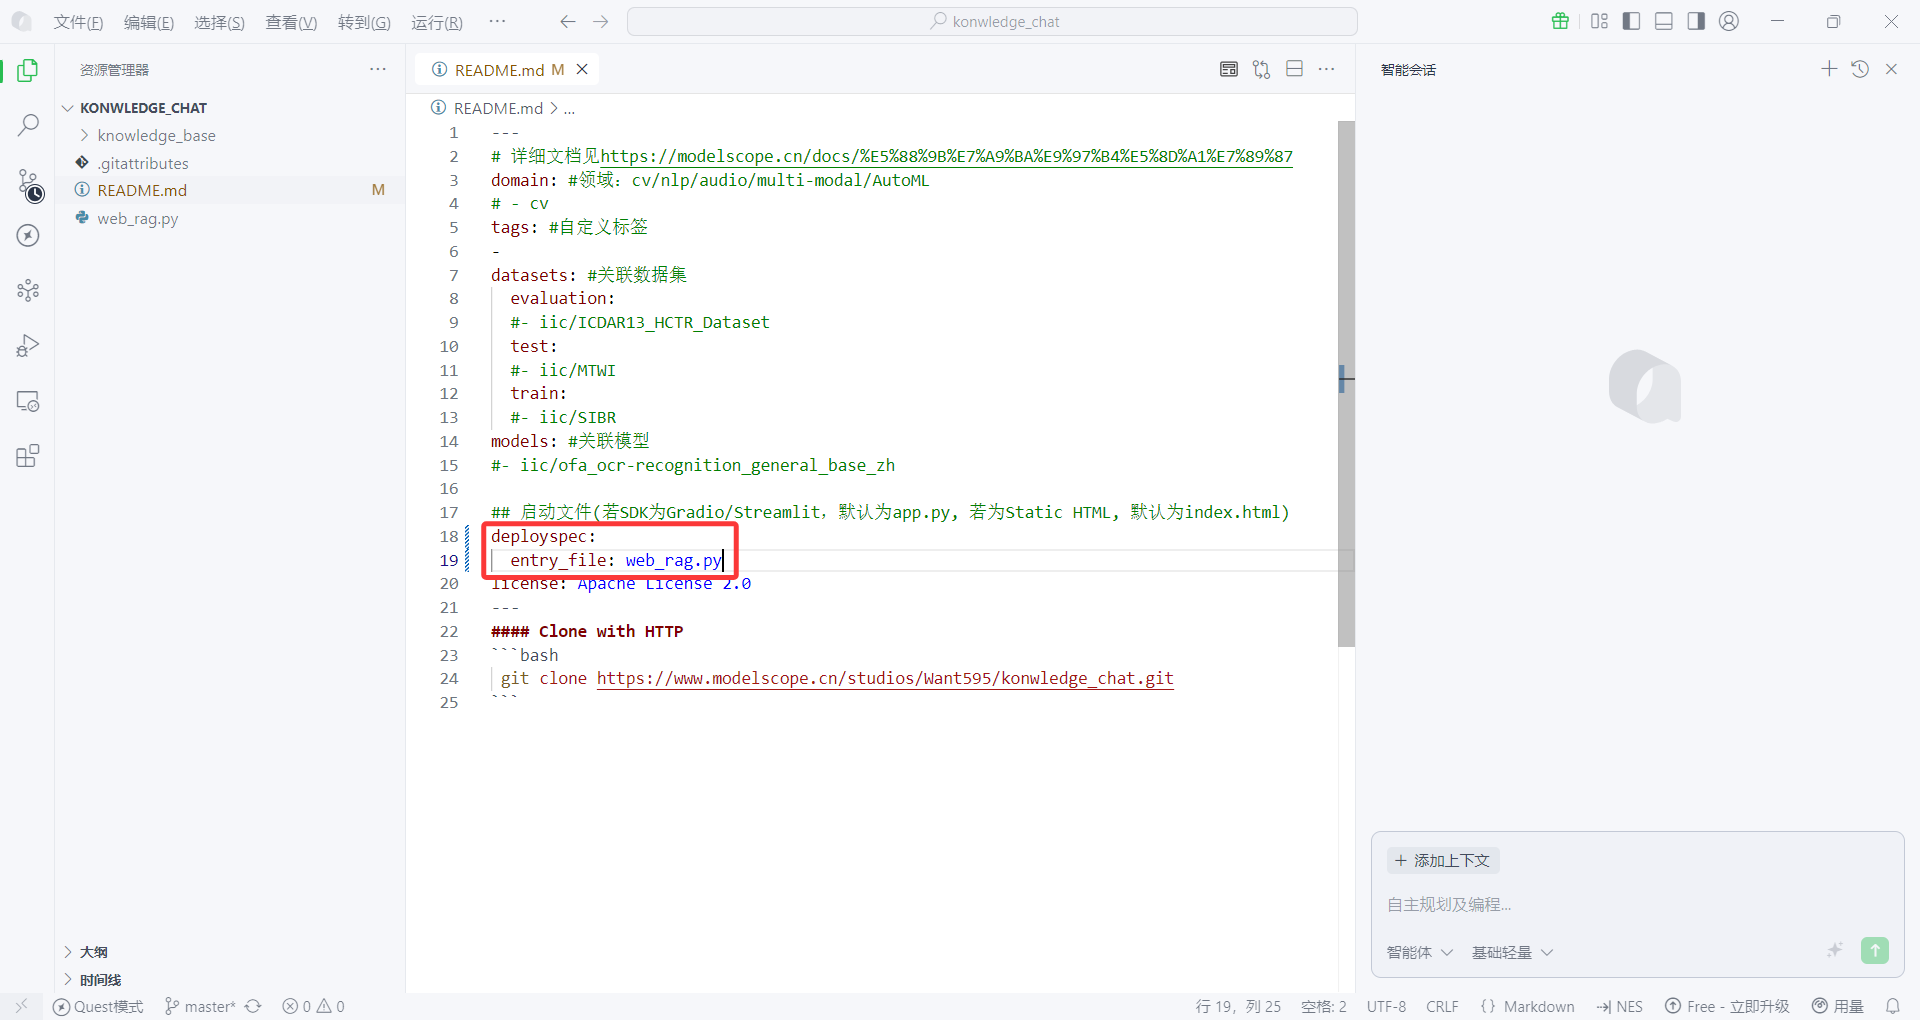
Task: Go back with the left arrow
Action: pyautogui.click(x=568, y=21)
